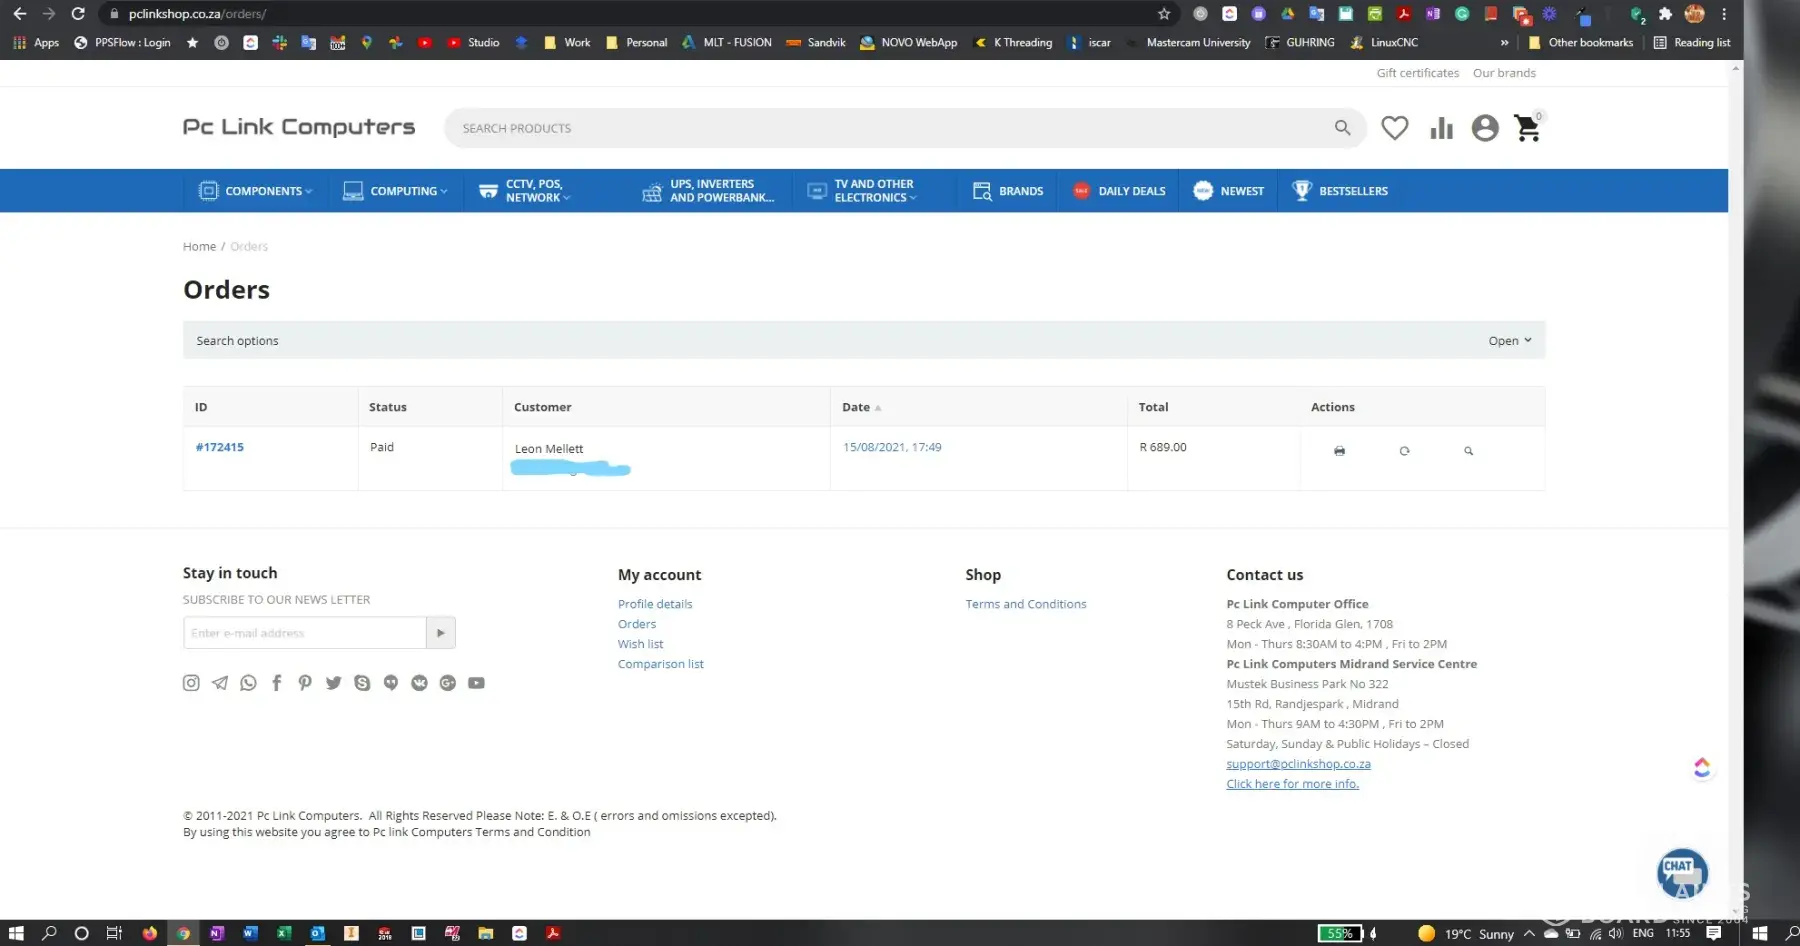This screenshot has height=946, width=1800.
Task: Open the Instagram social icon in footer
Action: pos(191,683)
